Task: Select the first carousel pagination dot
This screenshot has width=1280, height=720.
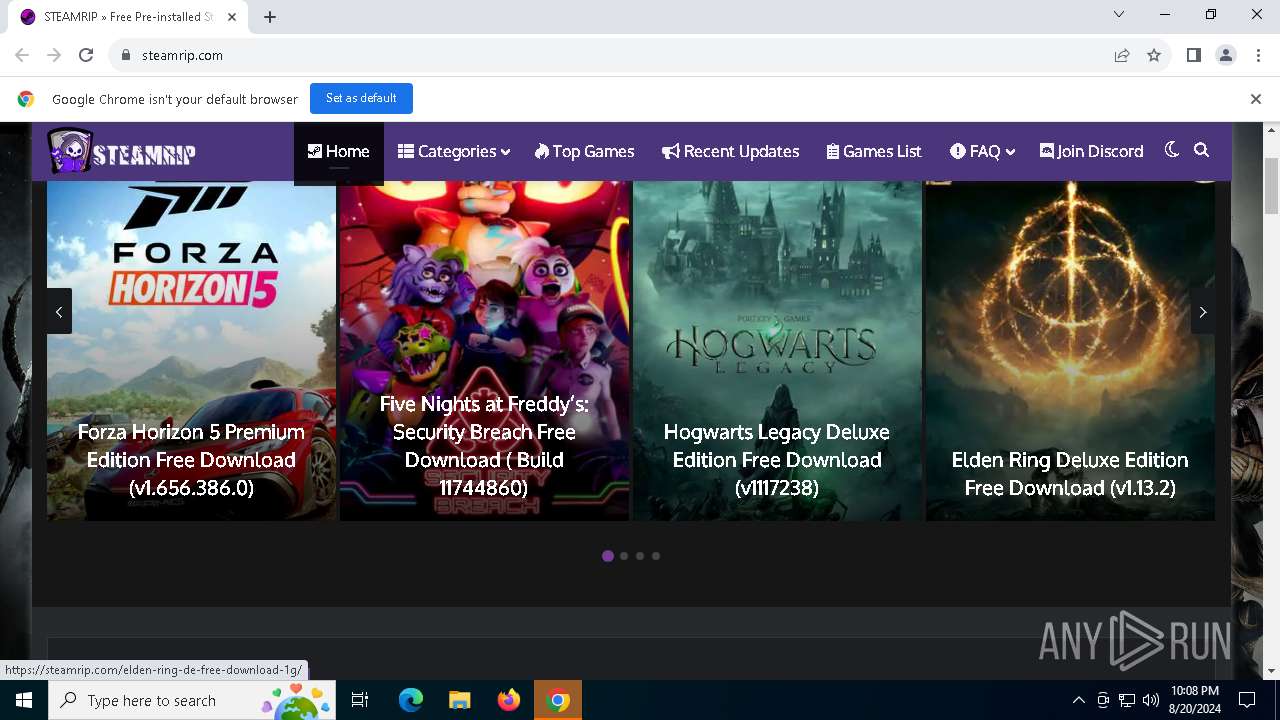Action: click(608, 556)
